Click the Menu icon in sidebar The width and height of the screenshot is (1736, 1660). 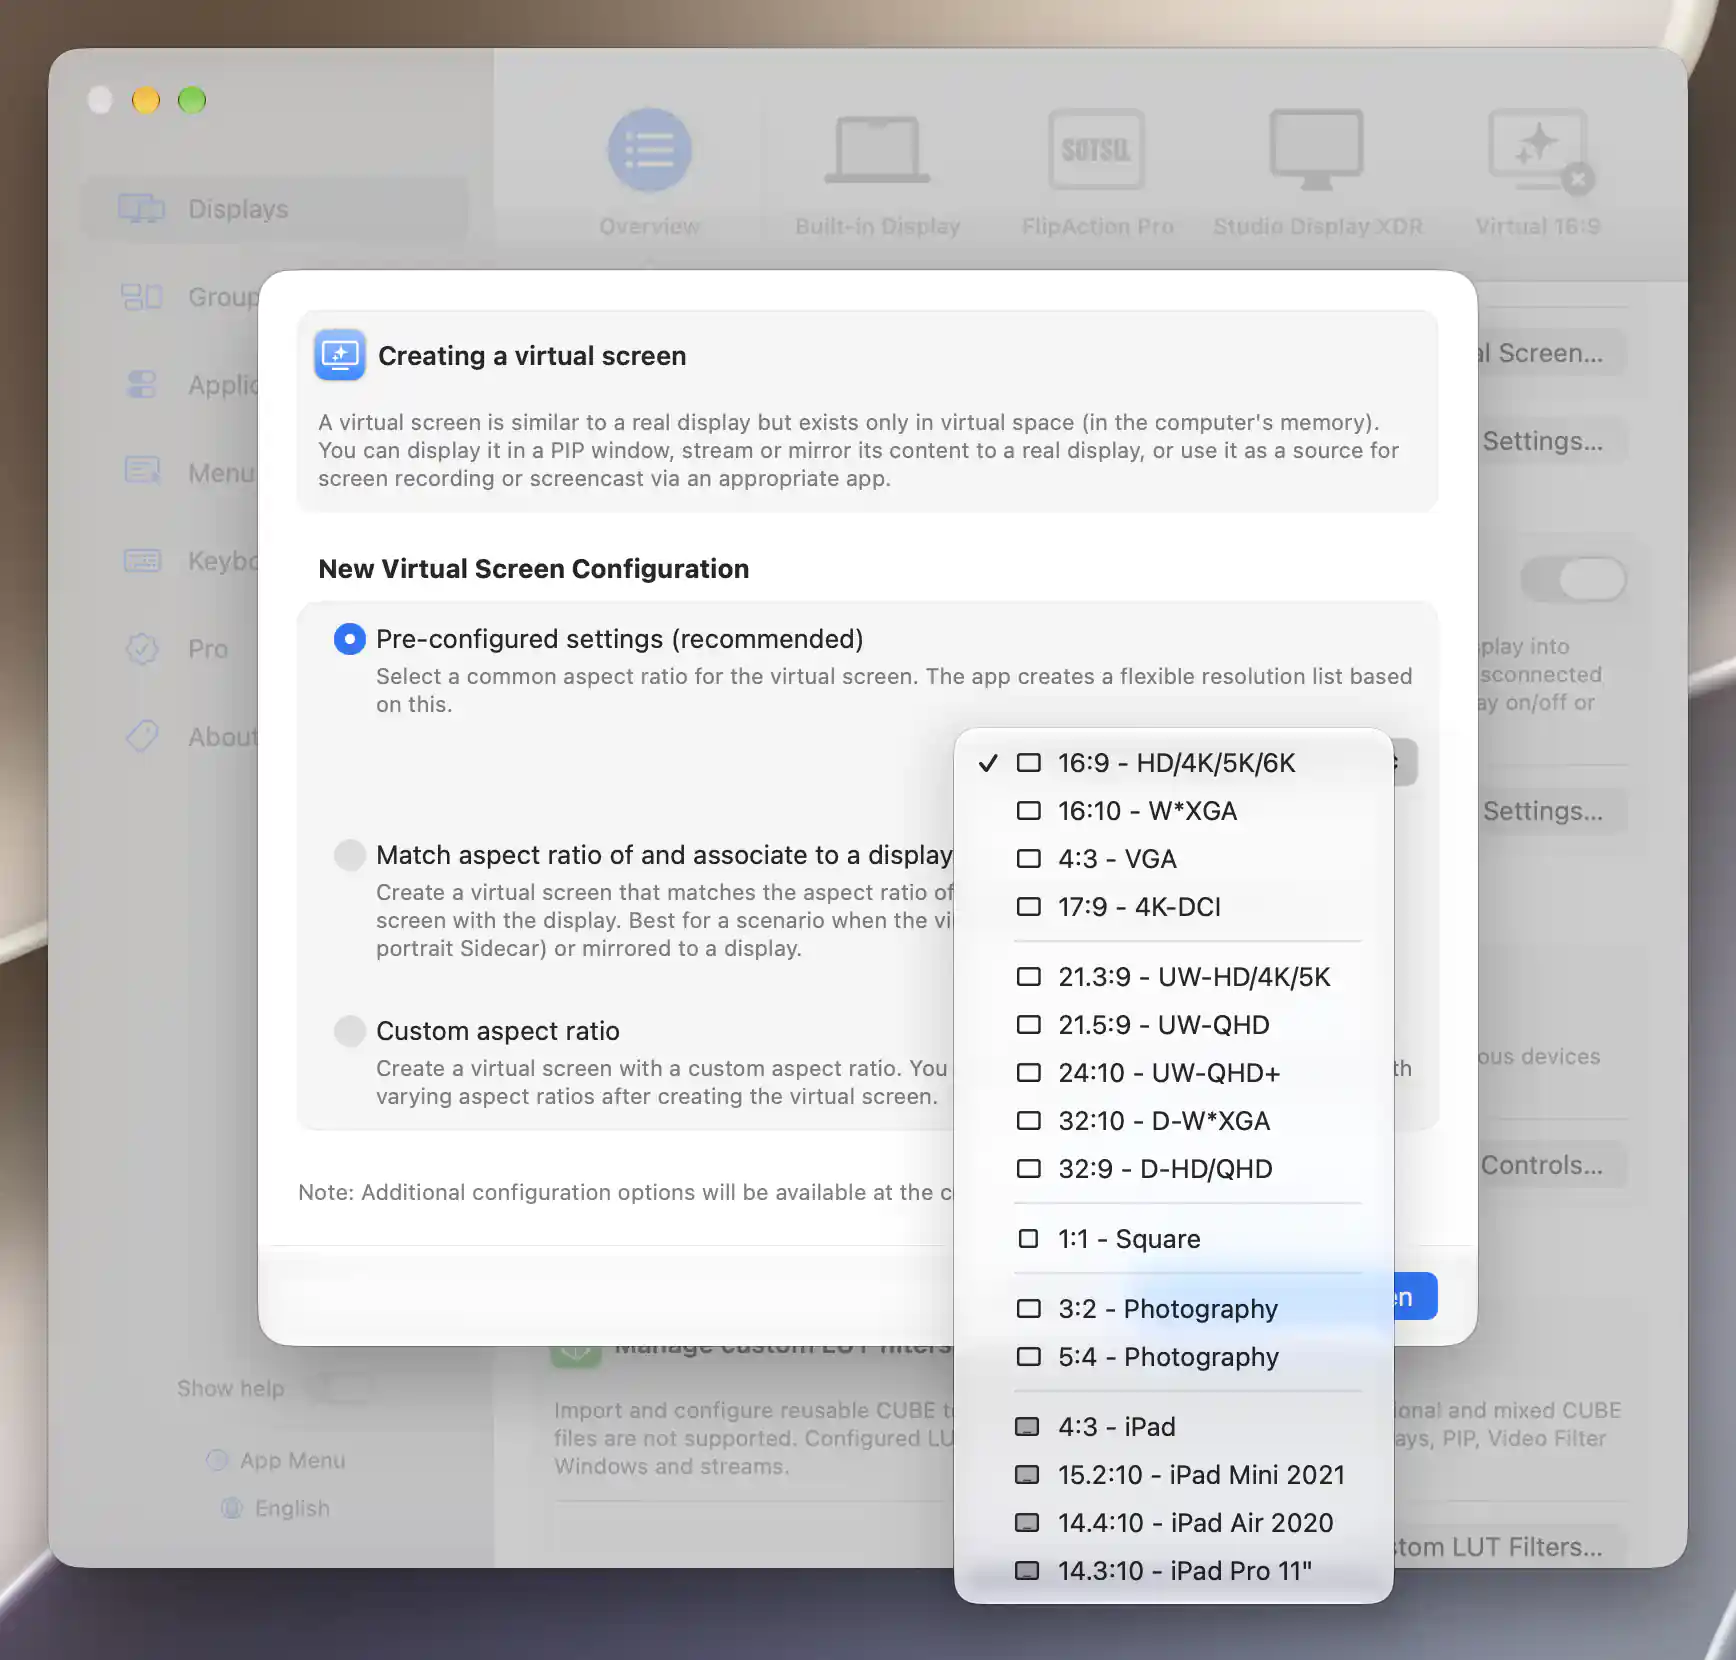tap(142, 471)
